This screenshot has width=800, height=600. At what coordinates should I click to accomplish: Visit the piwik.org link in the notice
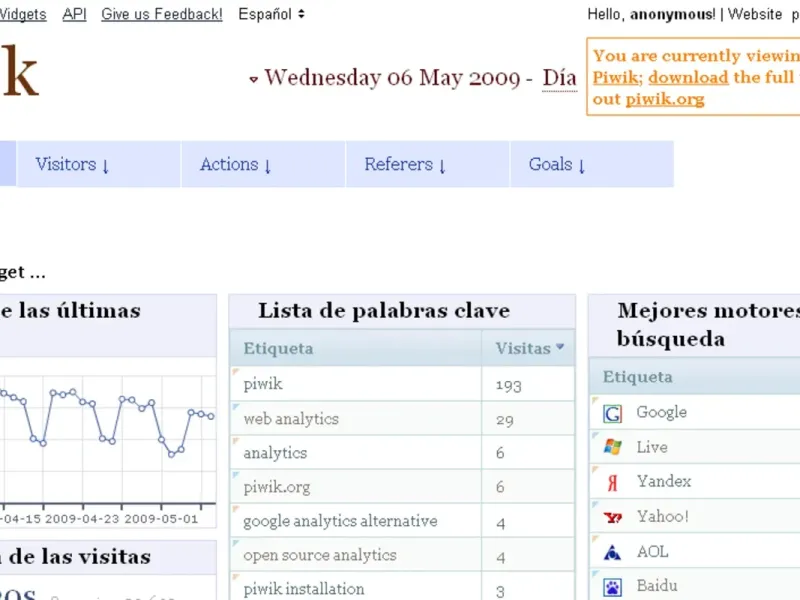[x=665, y=99]
